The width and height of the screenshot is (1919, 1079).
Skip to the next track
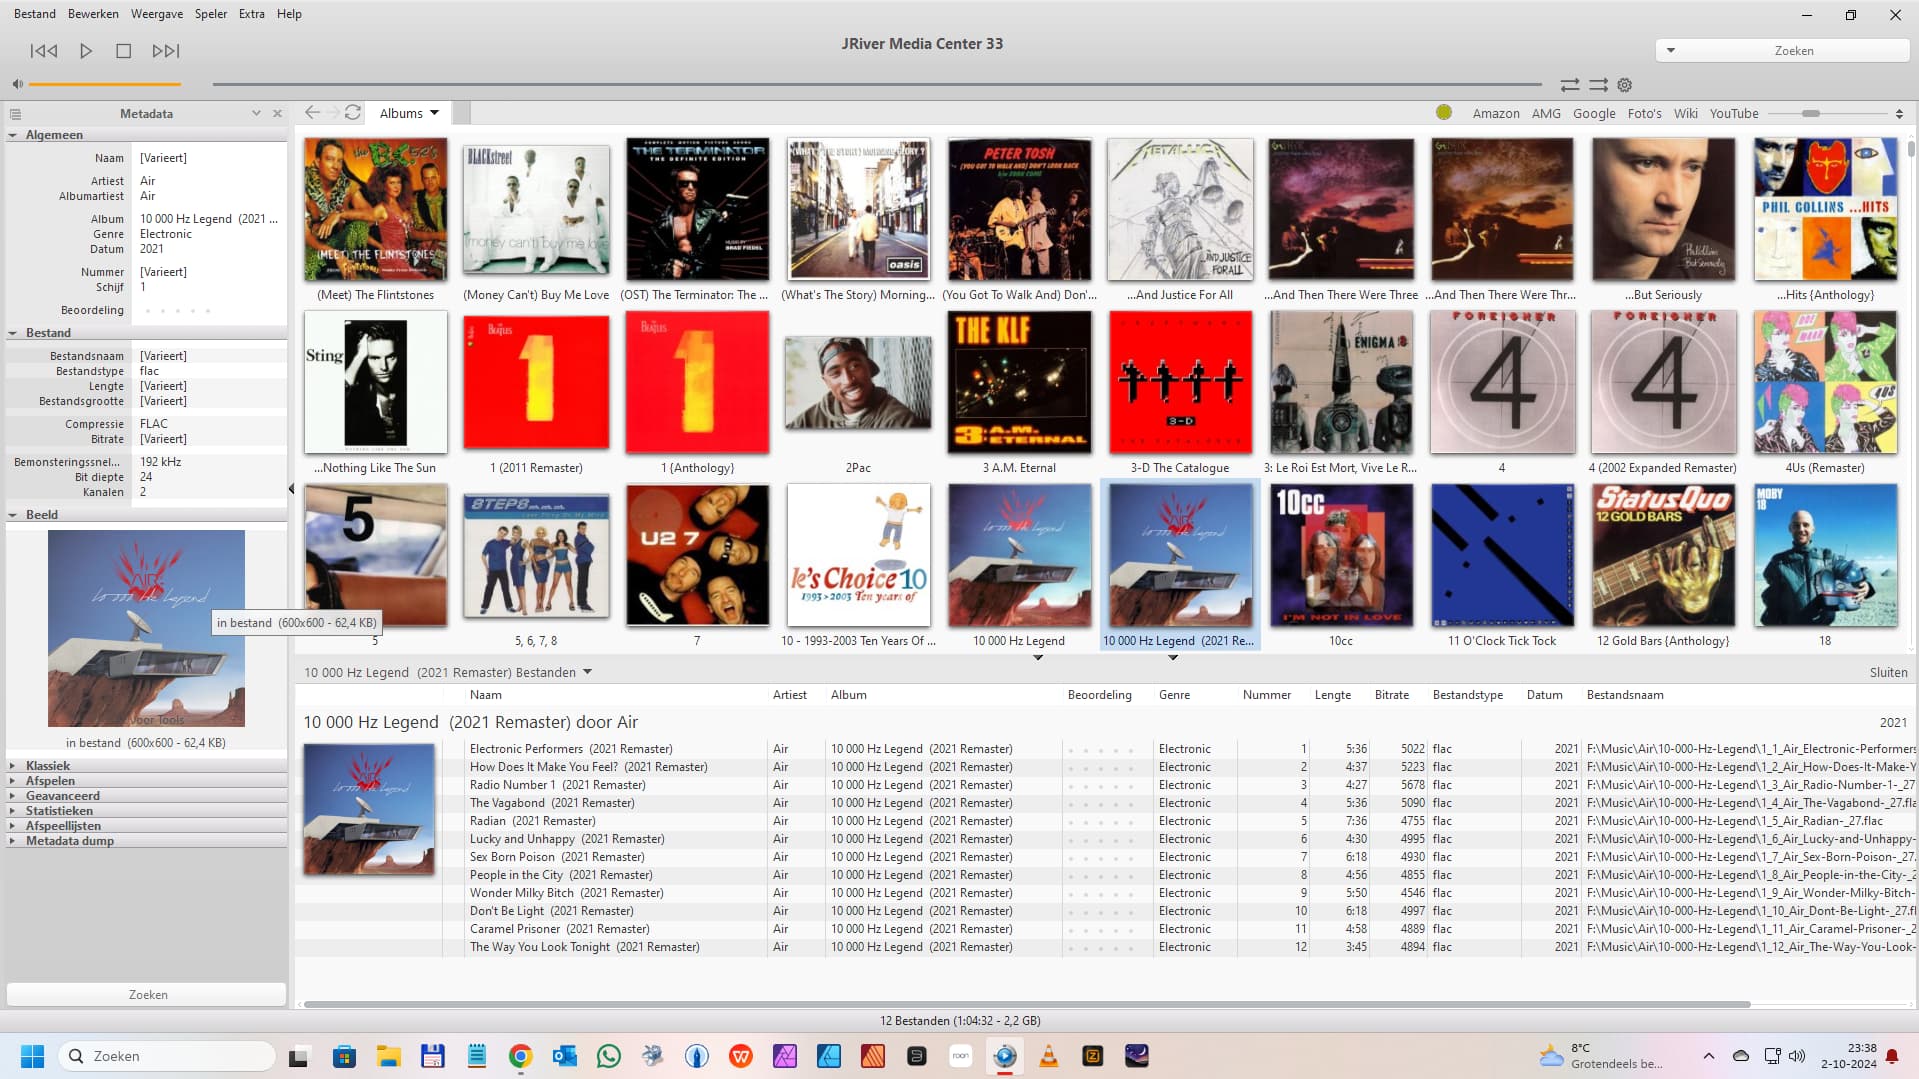166,50
